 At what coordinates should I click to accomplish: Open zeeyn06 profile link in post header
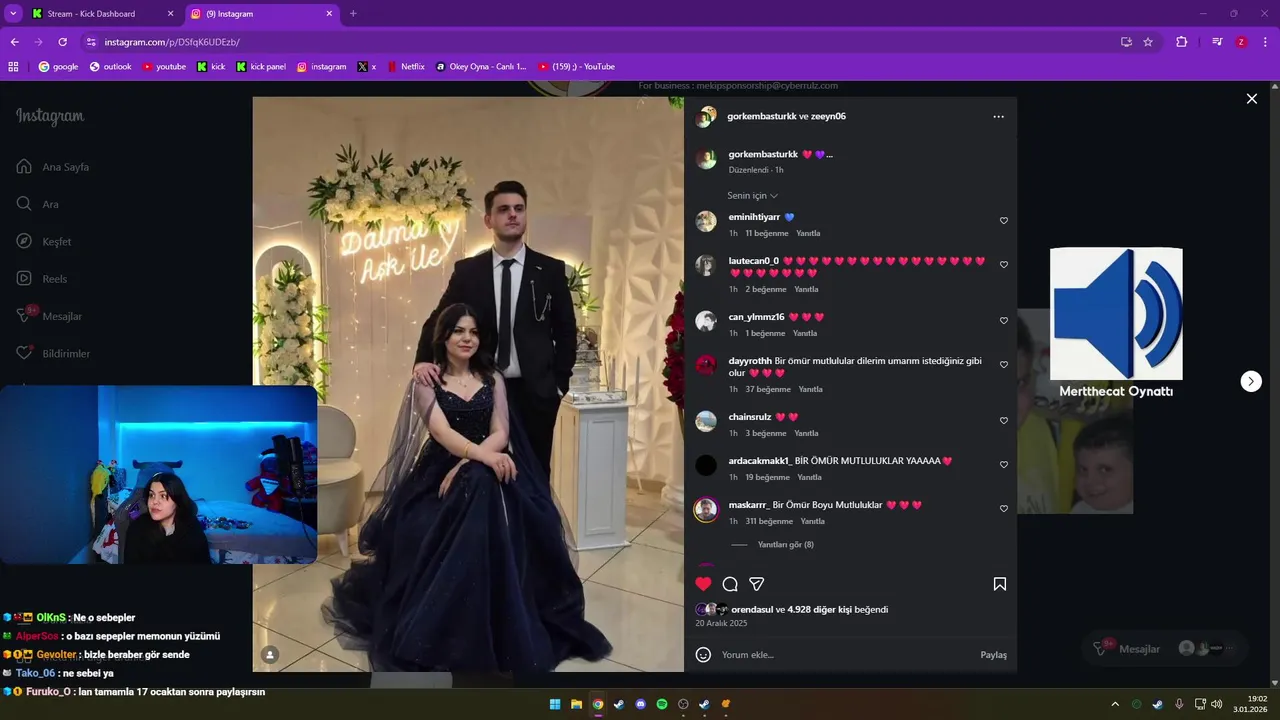coord(828,117)
